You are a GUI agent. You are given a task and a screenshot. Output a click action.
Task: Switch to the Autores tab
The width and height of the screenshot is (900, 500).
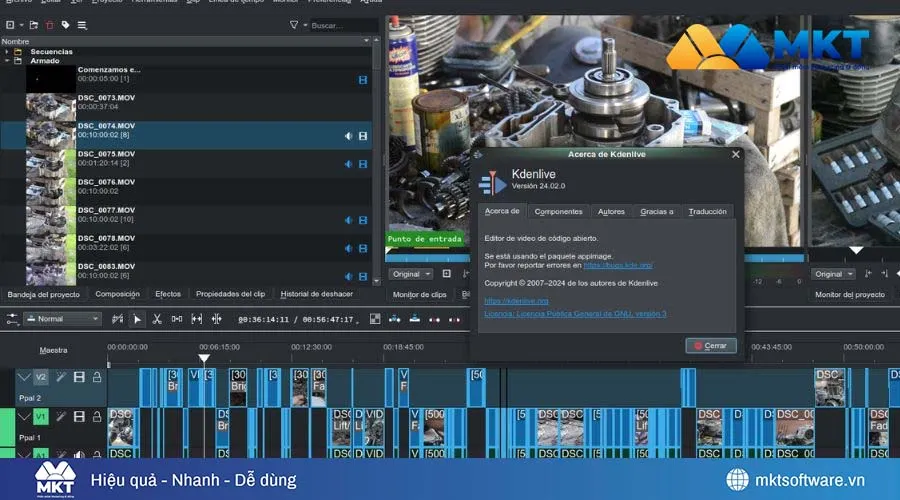[x=611, y=211]
